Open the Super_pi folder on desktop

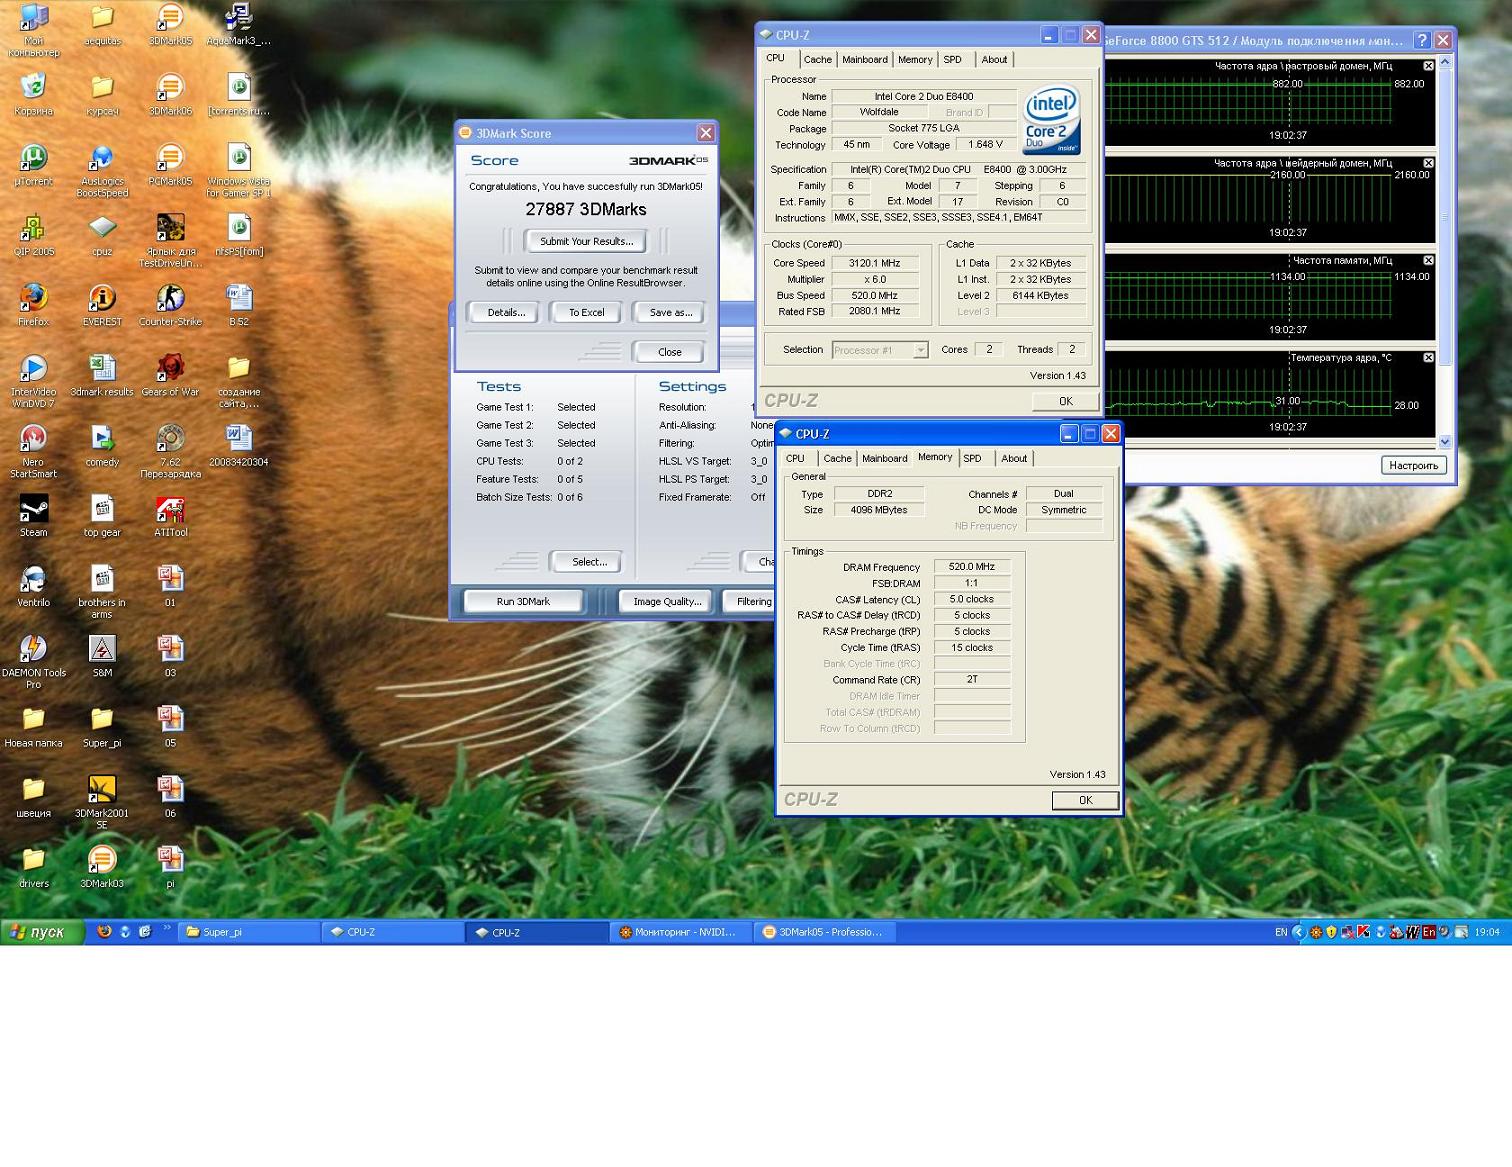coord(101,726)
